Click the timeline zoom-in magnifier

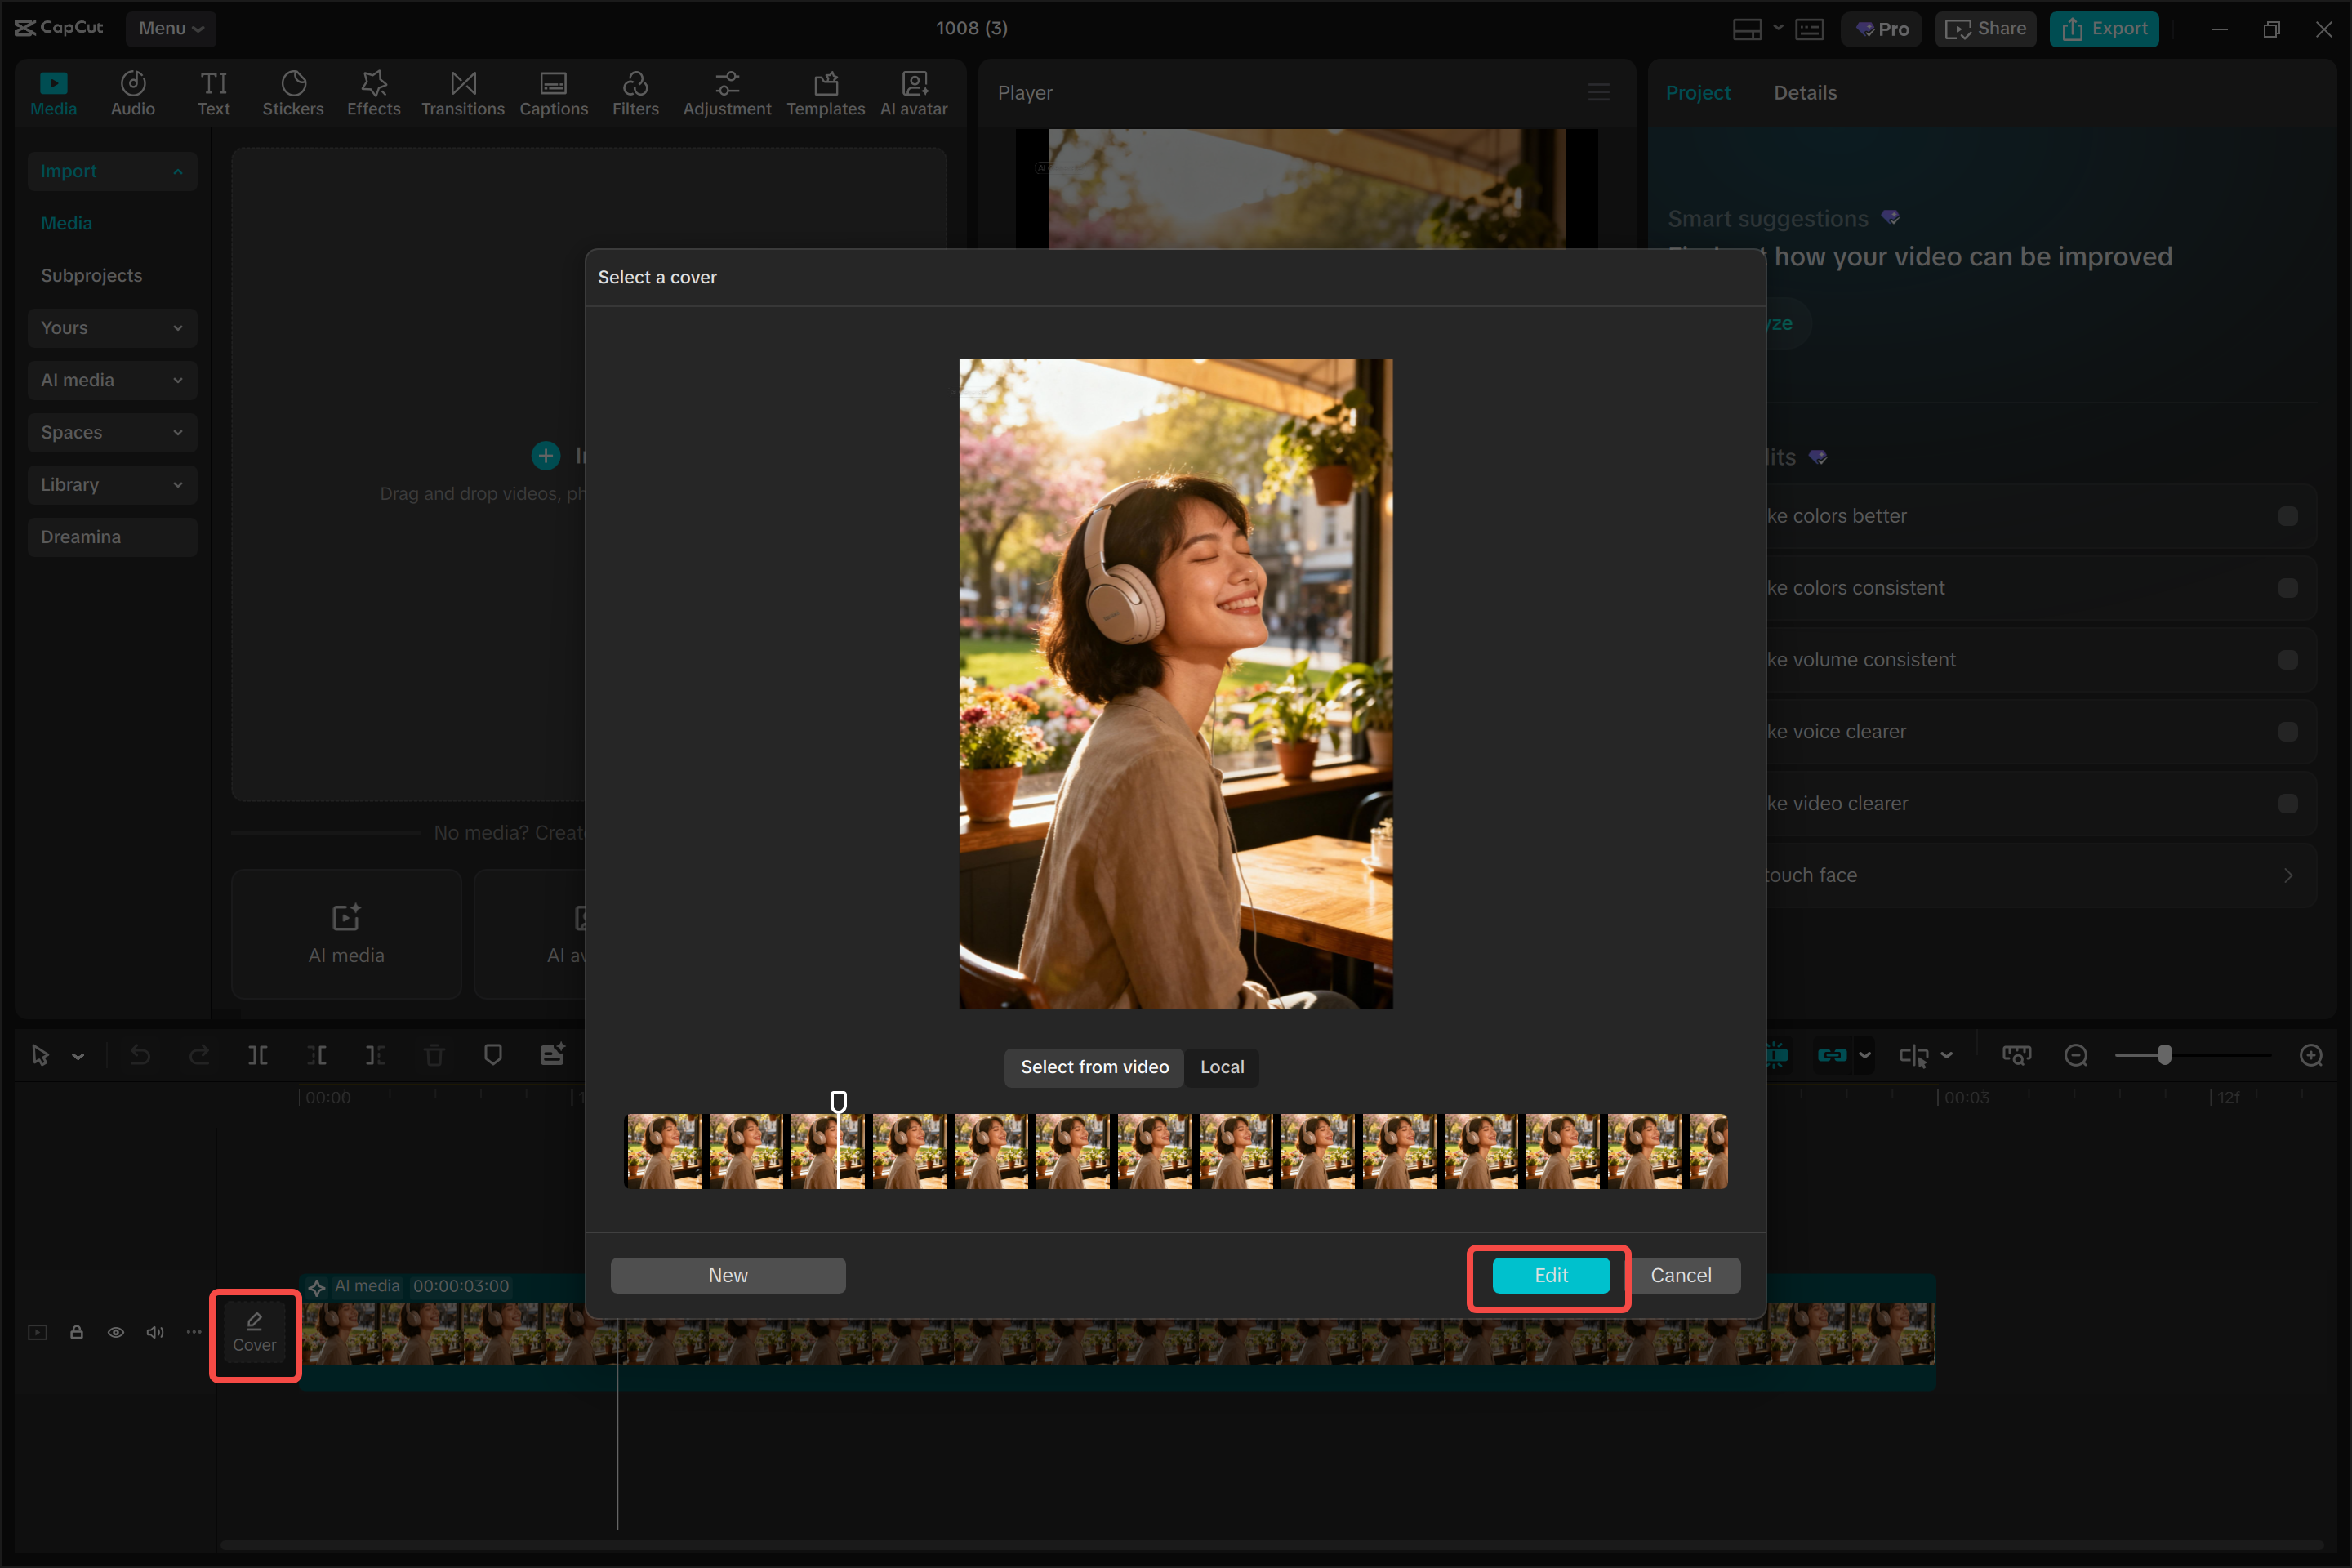(2311, 1055)
